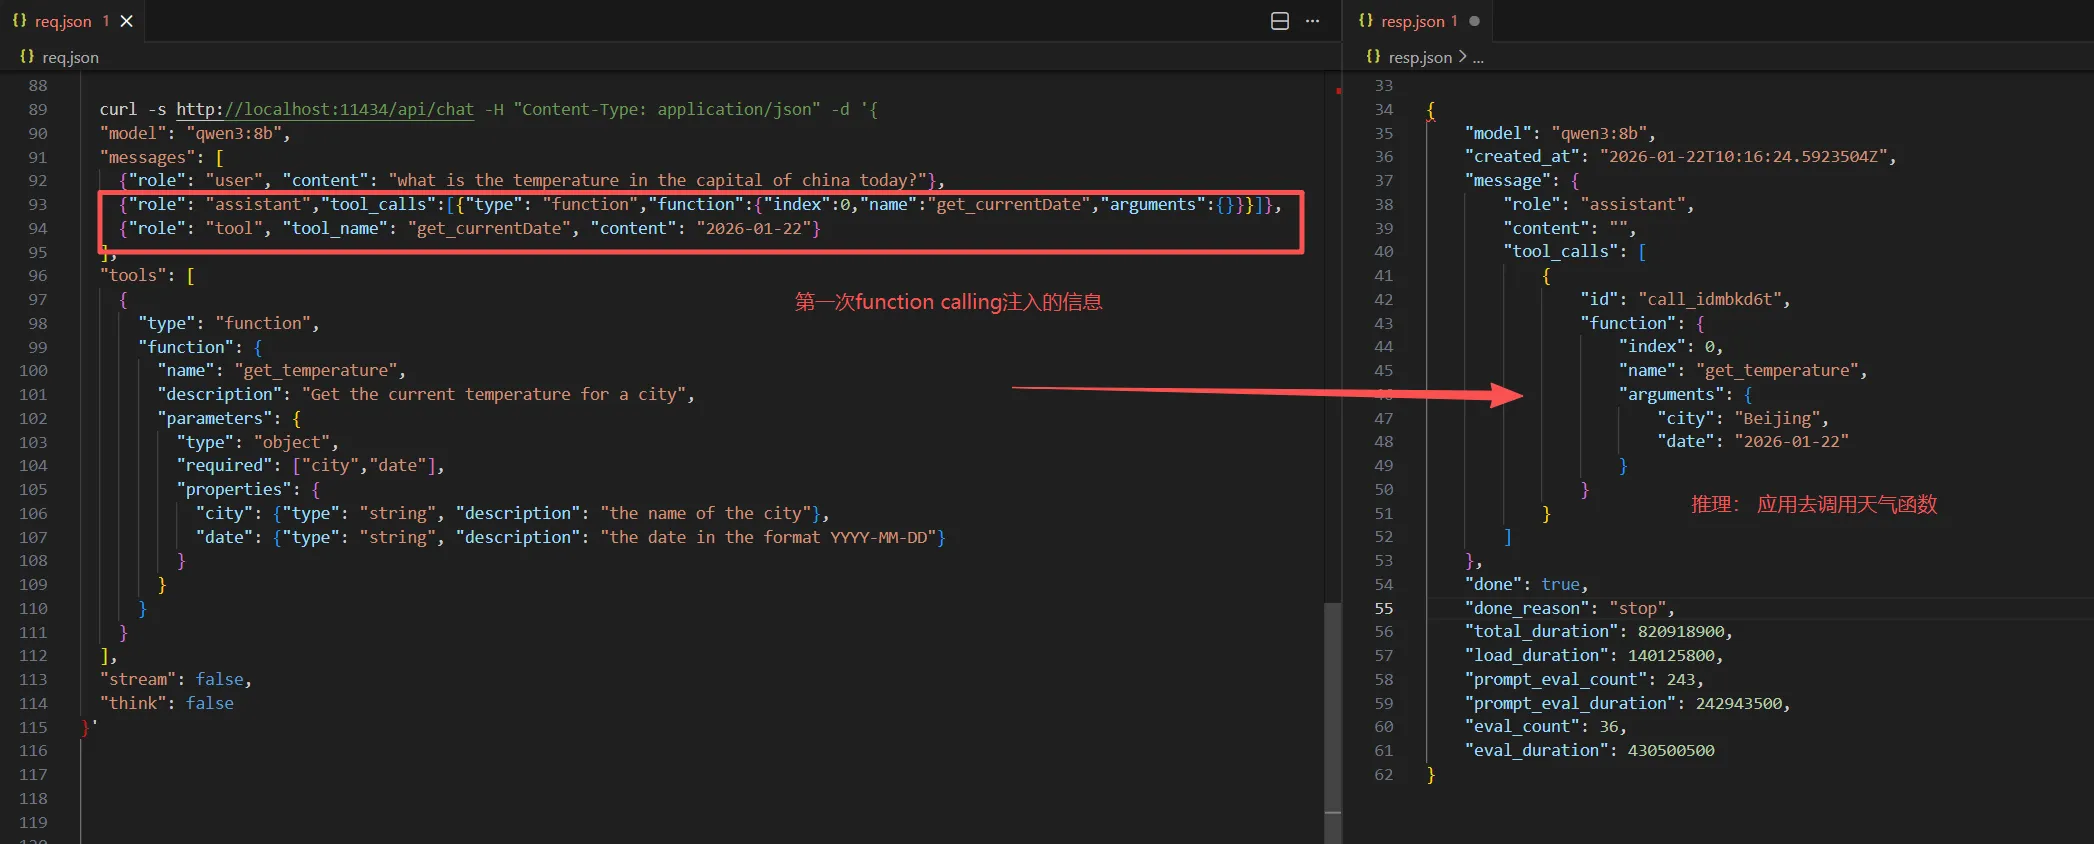Viewport: 2094px width, 844px height.
Task: Click line number 89 in req.json
Action: (37, 109)
